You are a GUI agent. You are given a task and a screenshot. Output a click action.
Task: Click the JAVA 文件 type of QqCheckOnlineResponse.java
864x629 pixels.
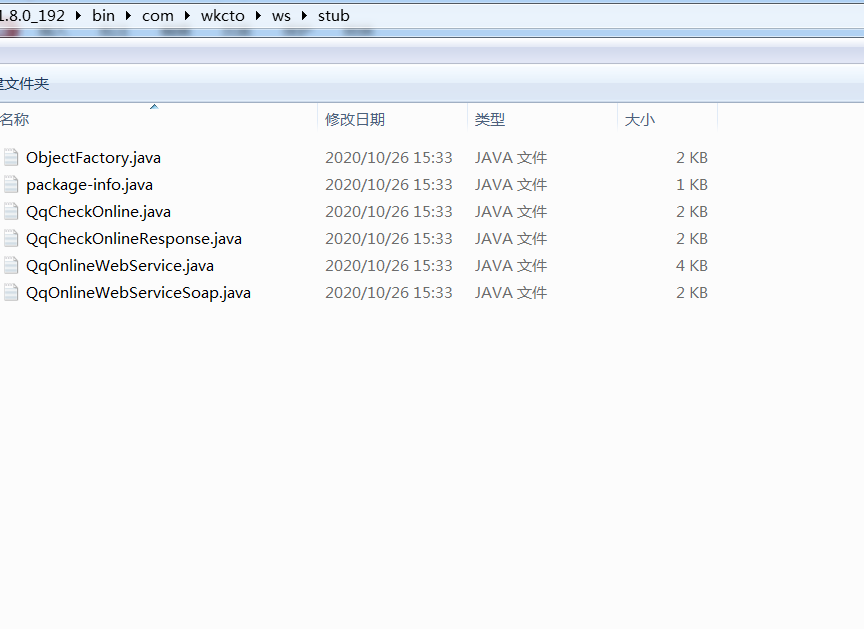coord(511,238)
